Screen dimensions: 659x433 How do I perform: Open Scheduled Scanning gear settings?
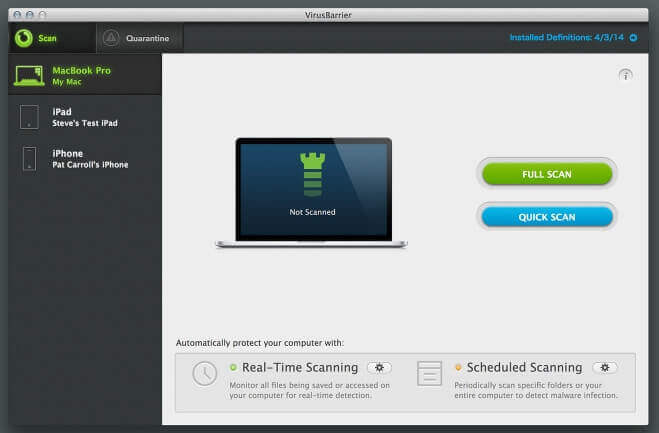[x=605, y=367]
